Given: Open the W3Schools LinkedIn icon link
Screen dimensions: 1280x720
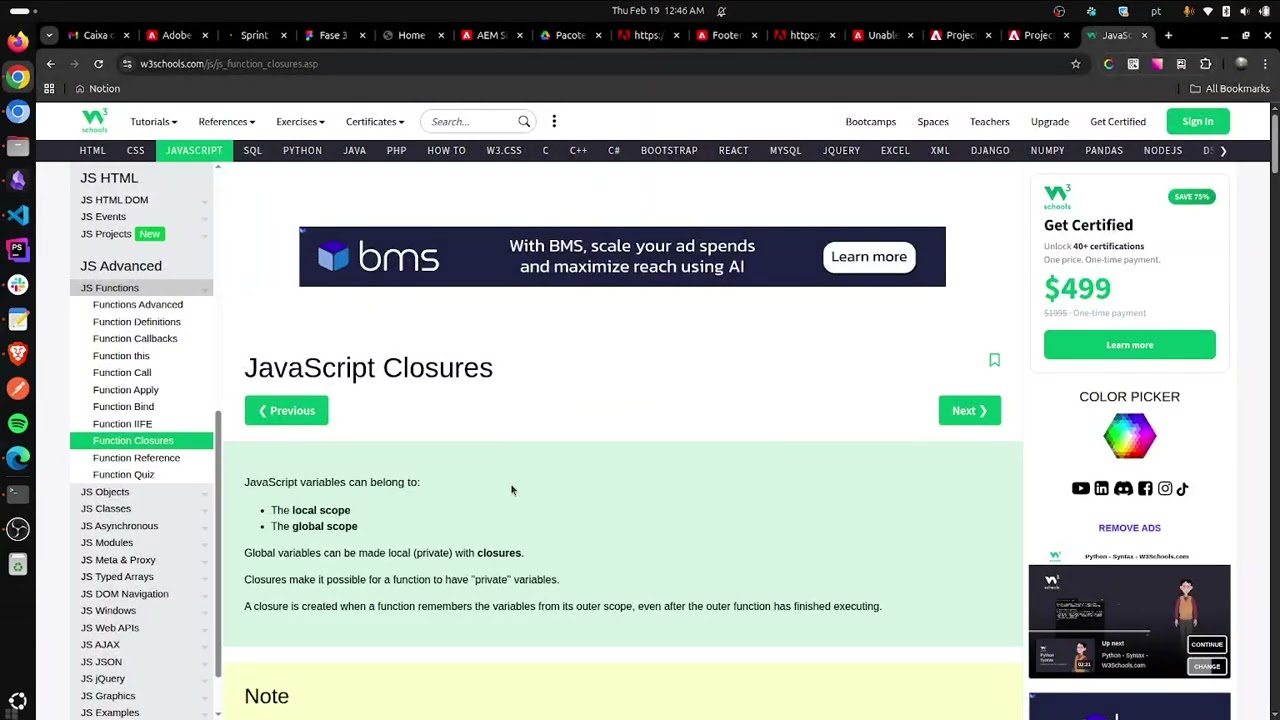Looking at the screenshot, I should [1101, 489].
